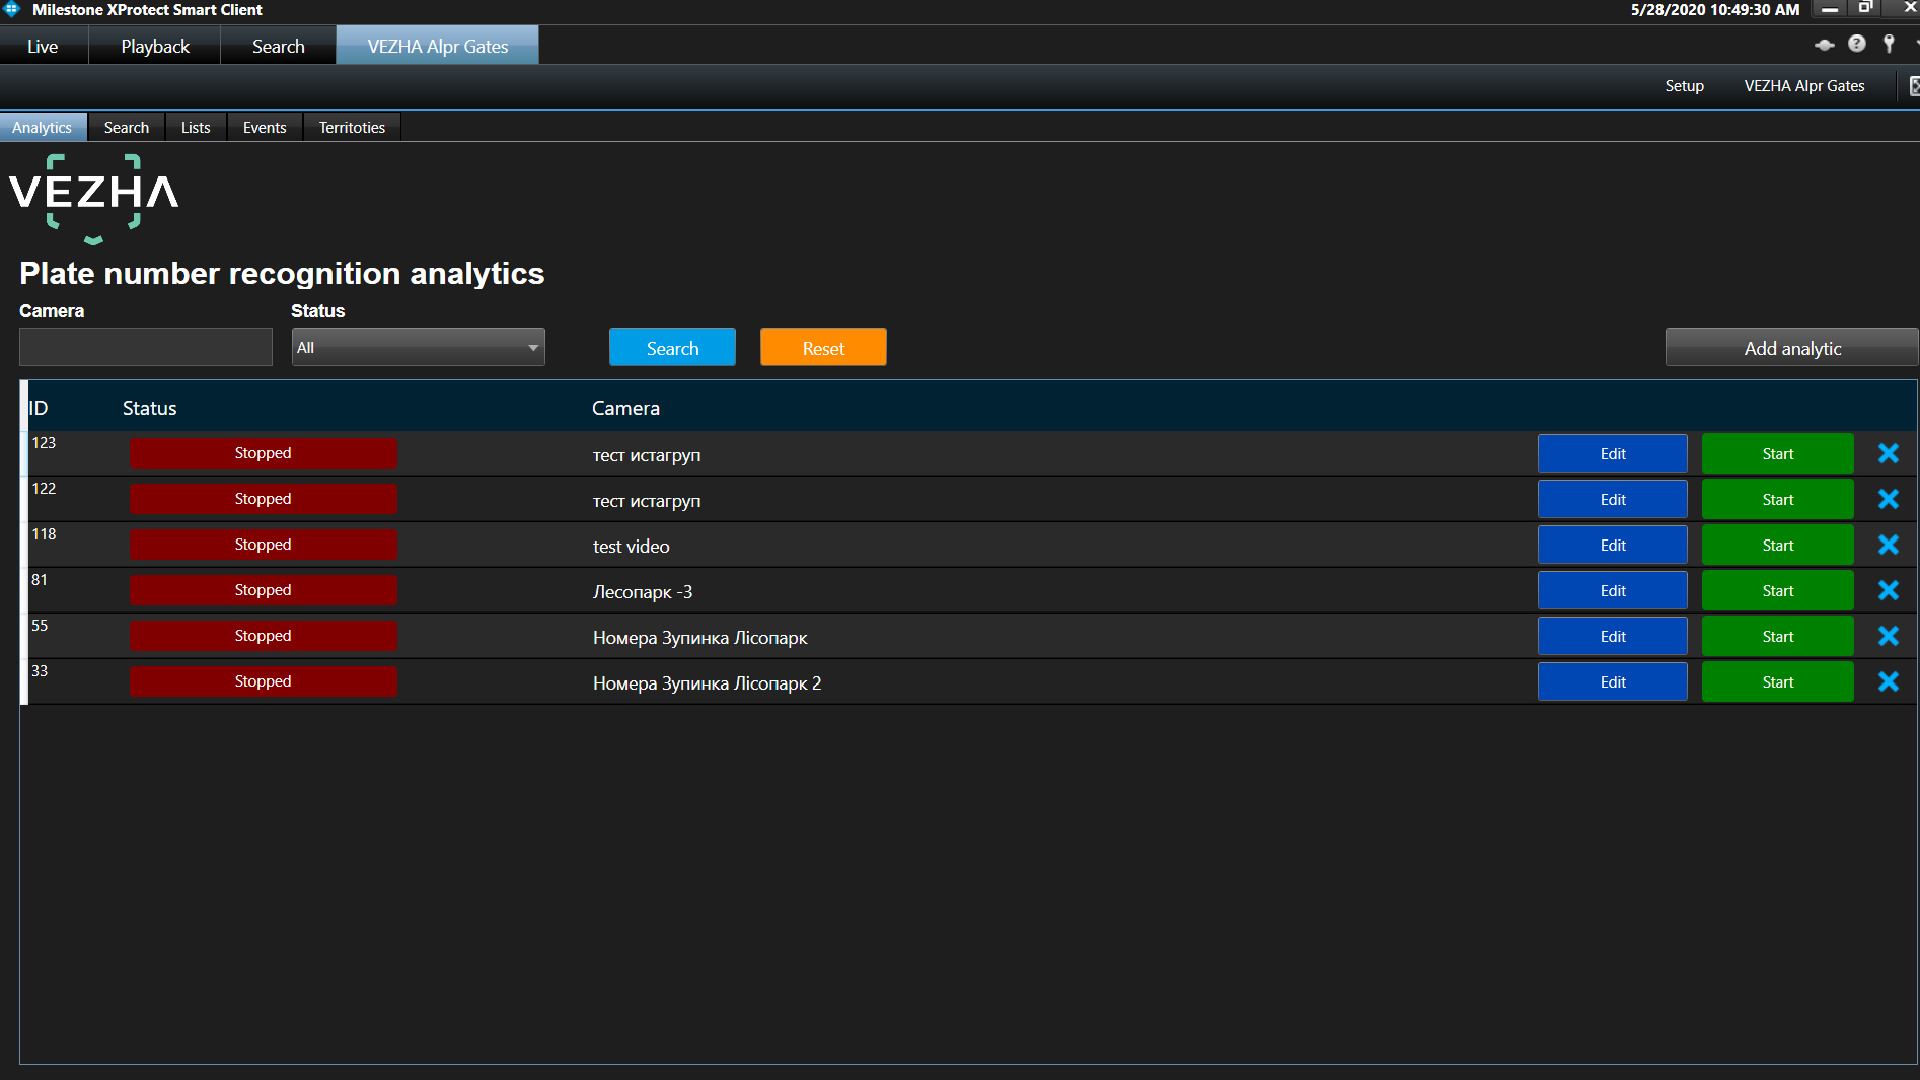Screen dimensions: 1920x1080
Task: Click the Stopped status badge of ID 123
Action: tap(263, 453)
